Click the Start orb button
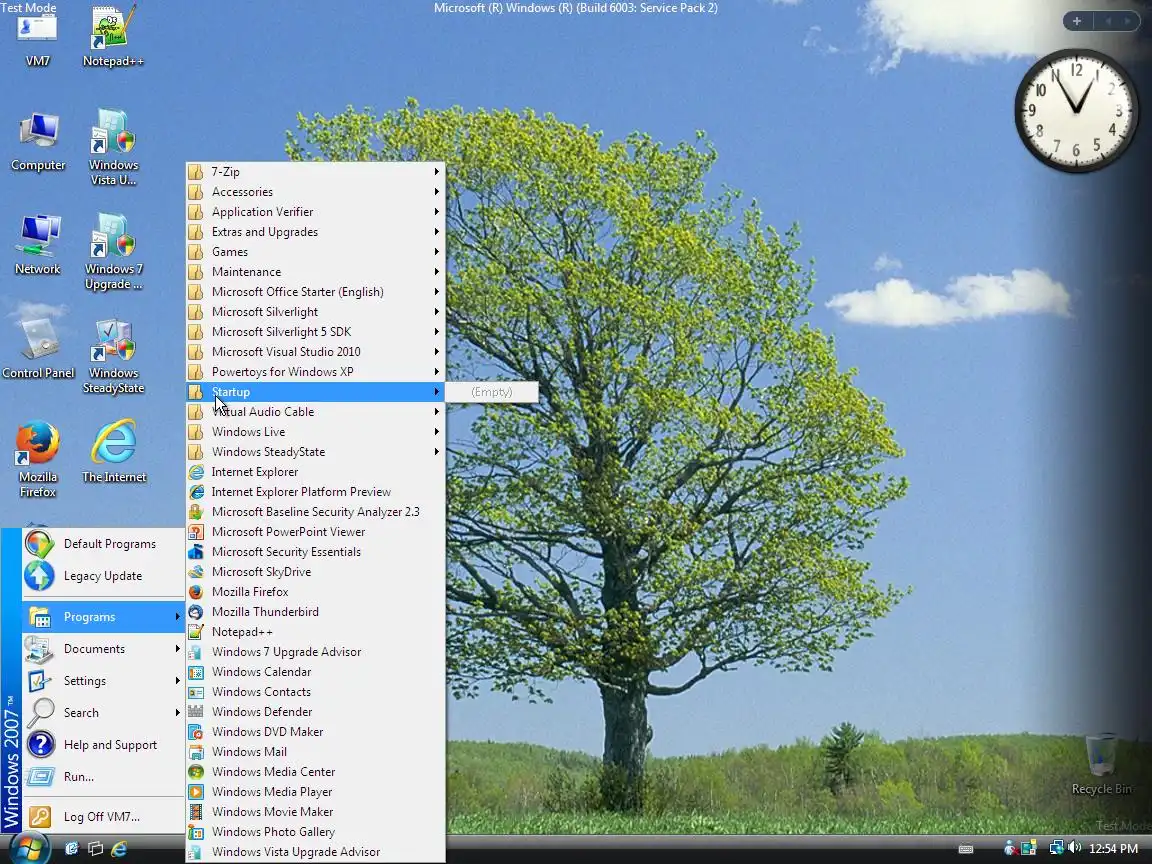 click(x=29, y=848)
